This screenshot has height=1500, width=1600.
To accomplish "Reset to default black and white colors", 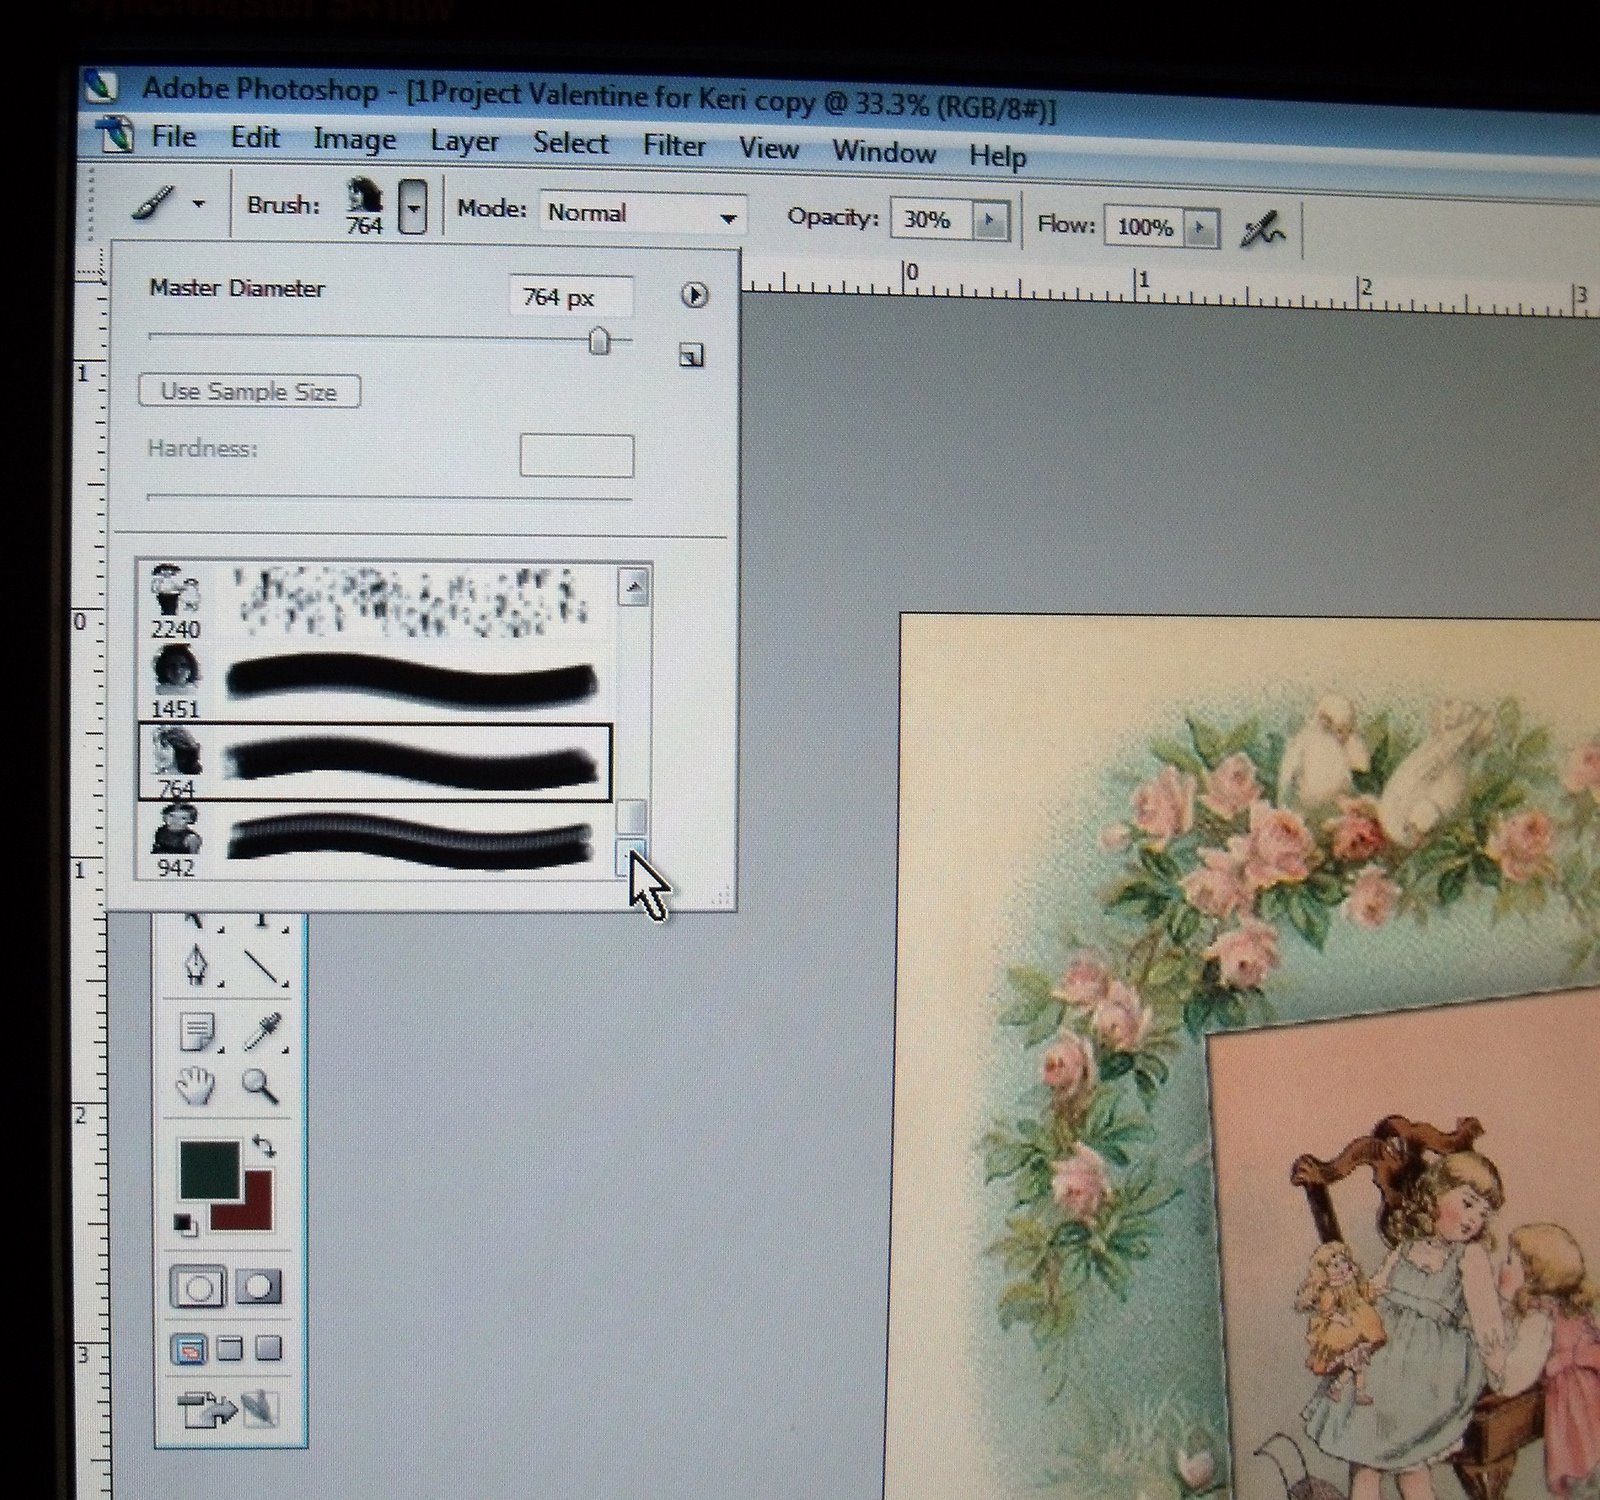I will point(186,1223).
